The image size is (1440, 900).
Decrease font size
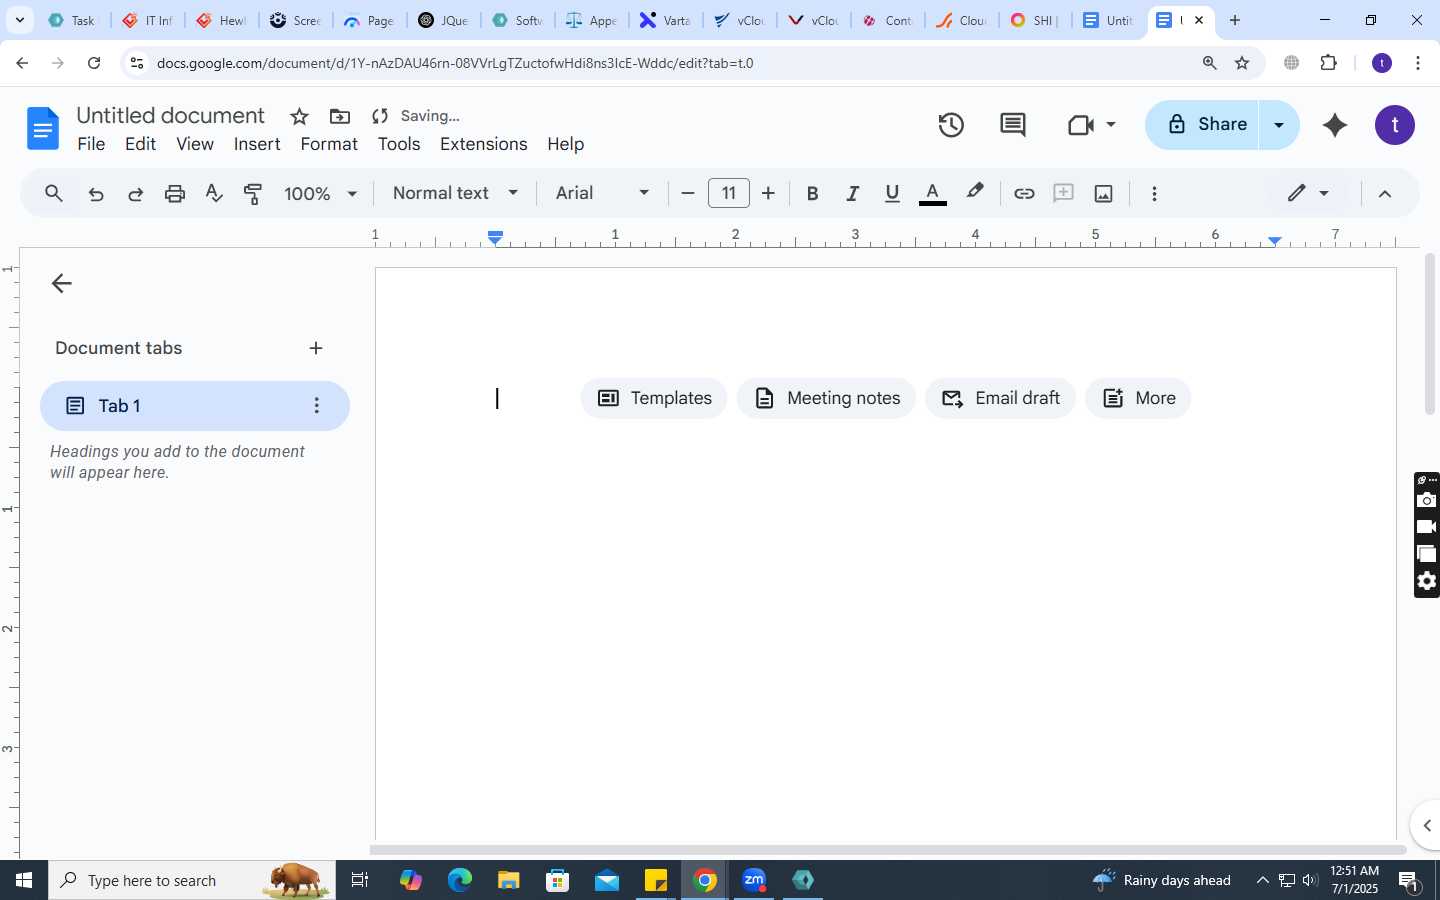click(687, 194)
